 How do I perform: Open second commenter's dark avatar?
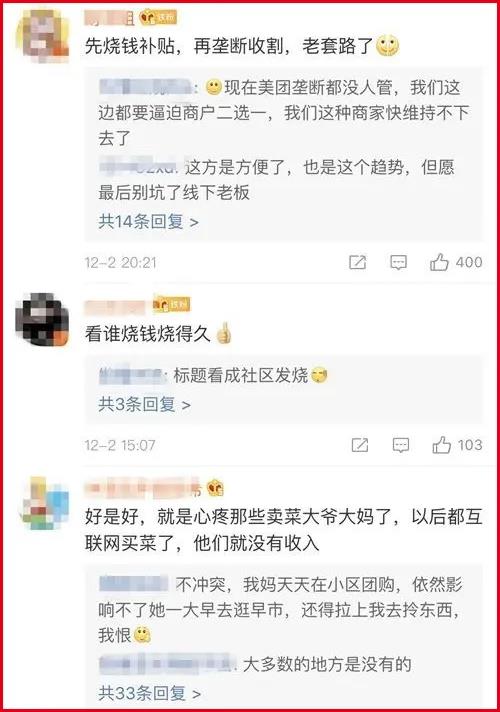(42, 318)
